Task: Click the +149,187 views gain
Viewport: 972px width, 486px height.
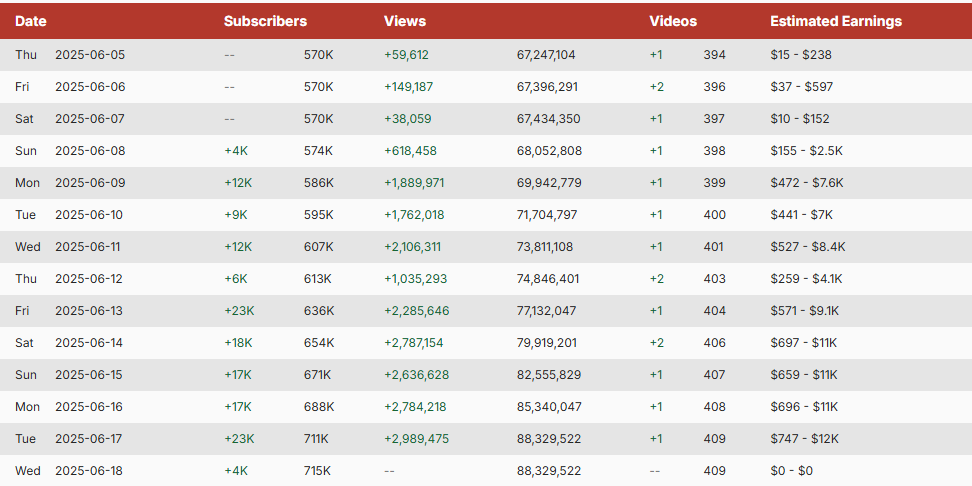Action: click(409, 87)
